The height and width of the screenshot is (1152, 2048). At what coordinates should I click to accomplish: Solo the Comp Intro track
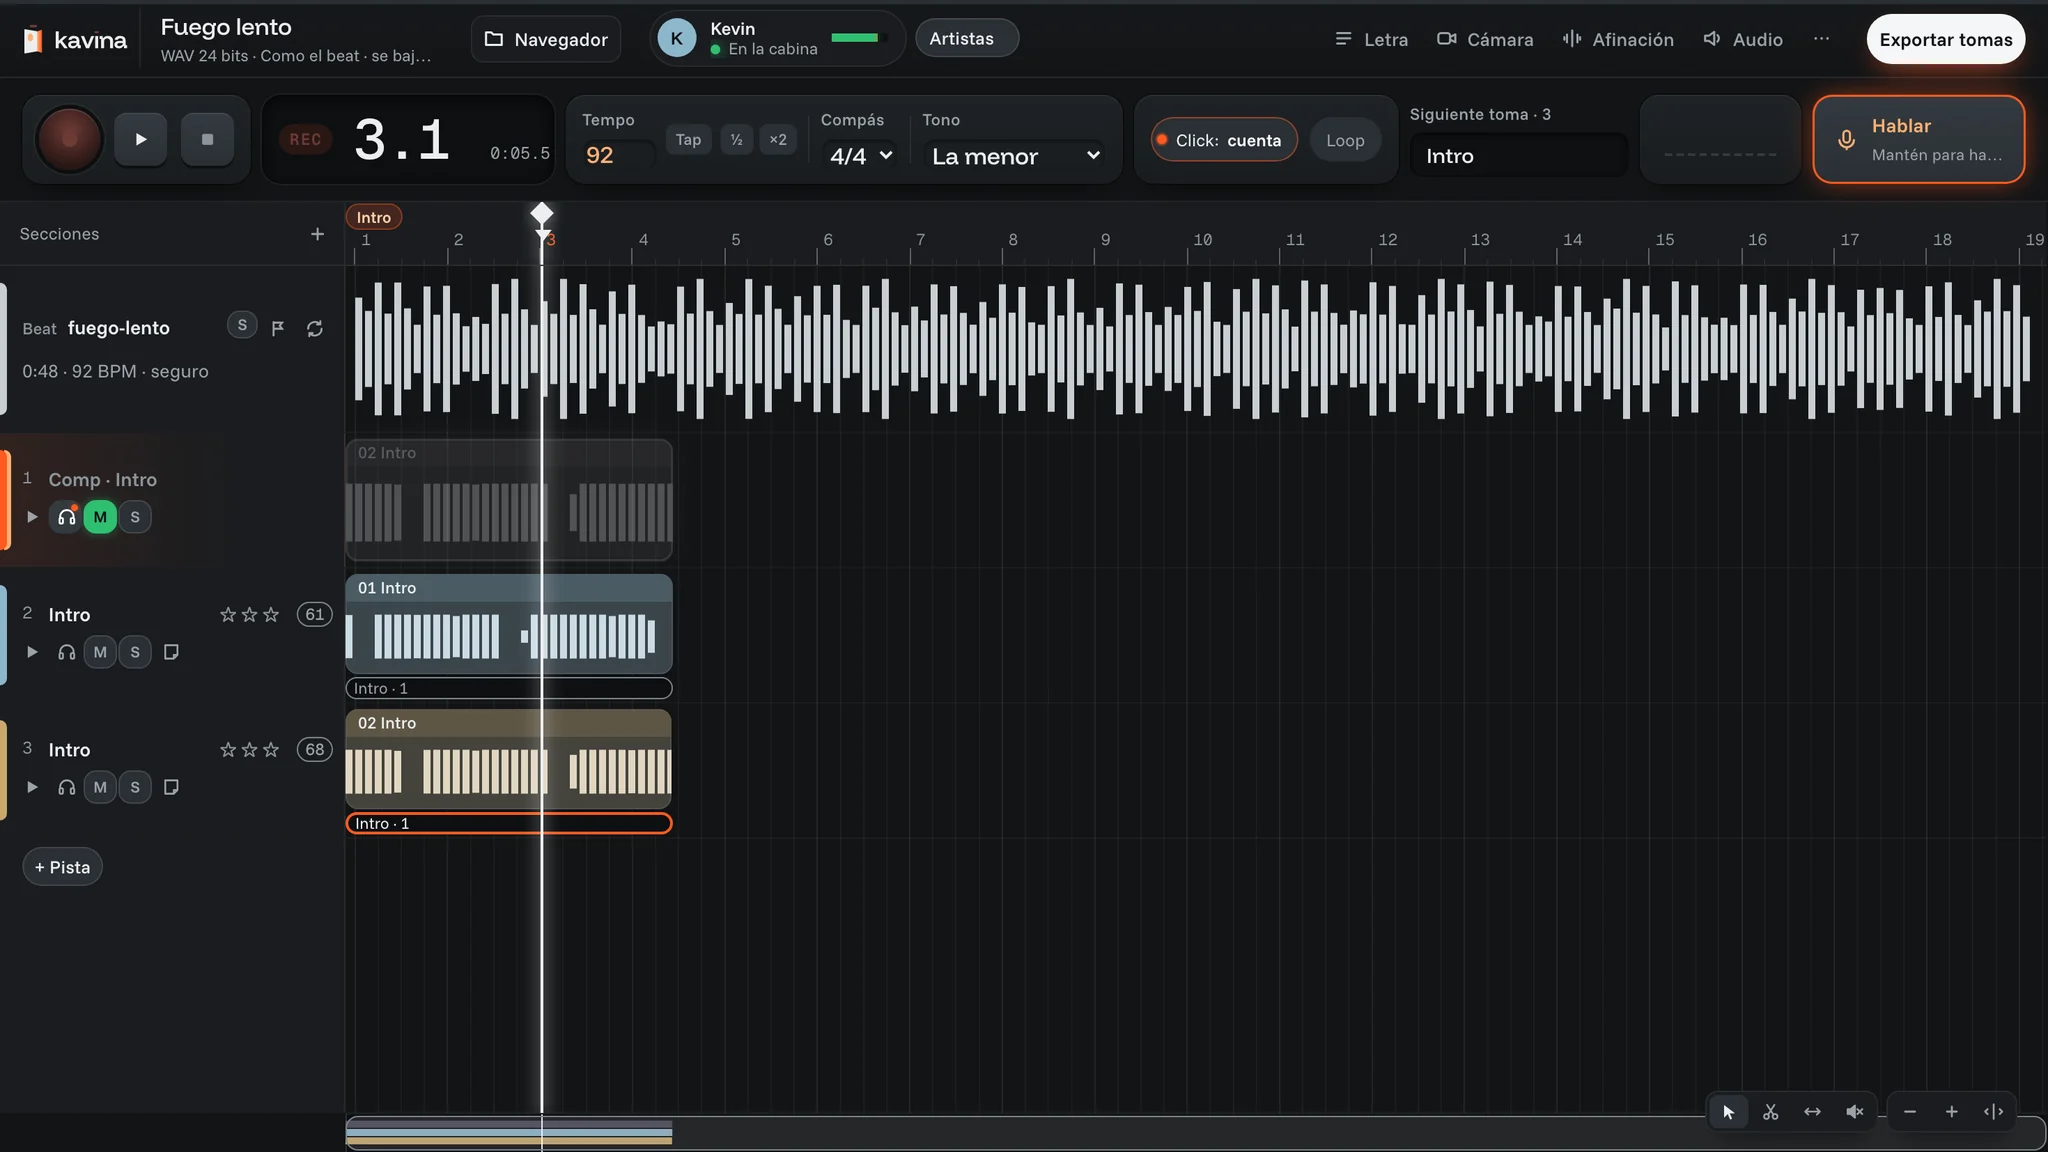[135, 517]
